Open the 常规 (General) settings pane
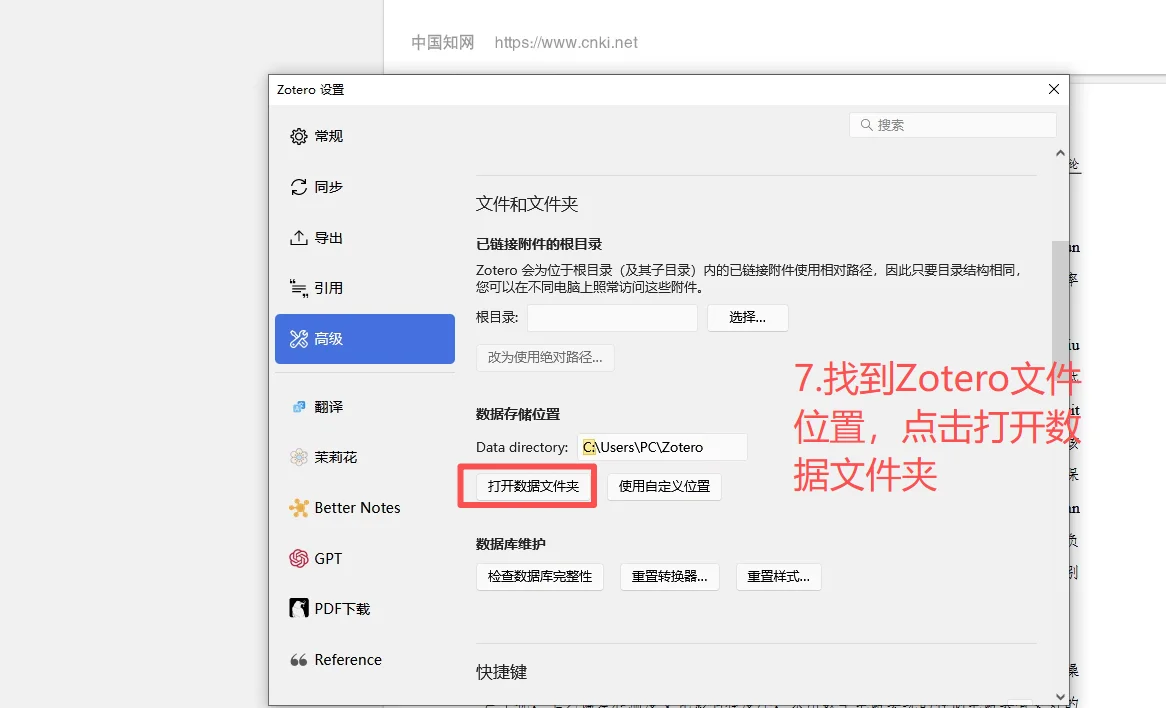The image size is (1166, 708). click(x=330, y=136)
